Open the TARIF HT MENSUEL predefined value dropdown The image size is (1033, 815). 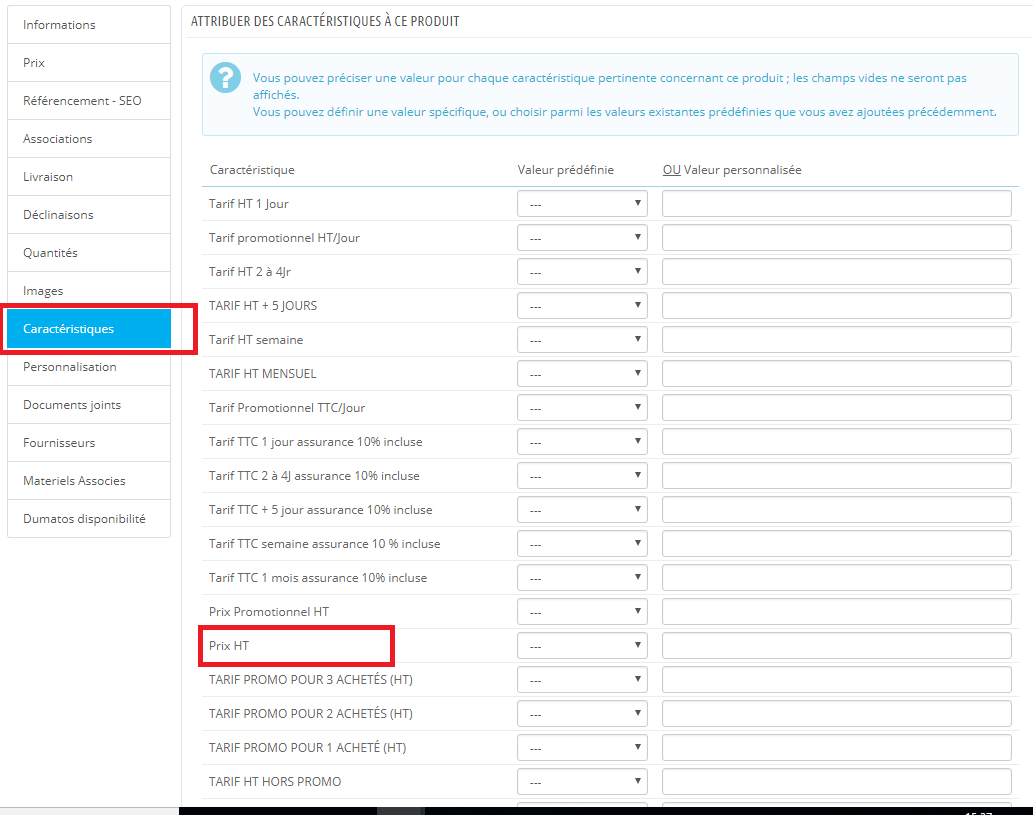tap(582, 374)
